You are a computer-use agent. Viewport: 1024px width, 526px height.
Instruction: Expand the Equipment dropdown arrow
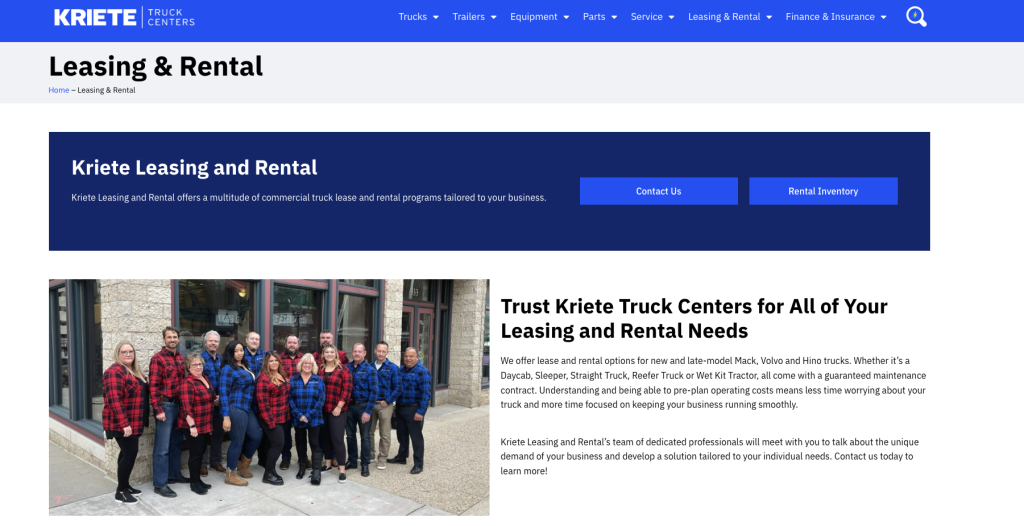[566, 17]
